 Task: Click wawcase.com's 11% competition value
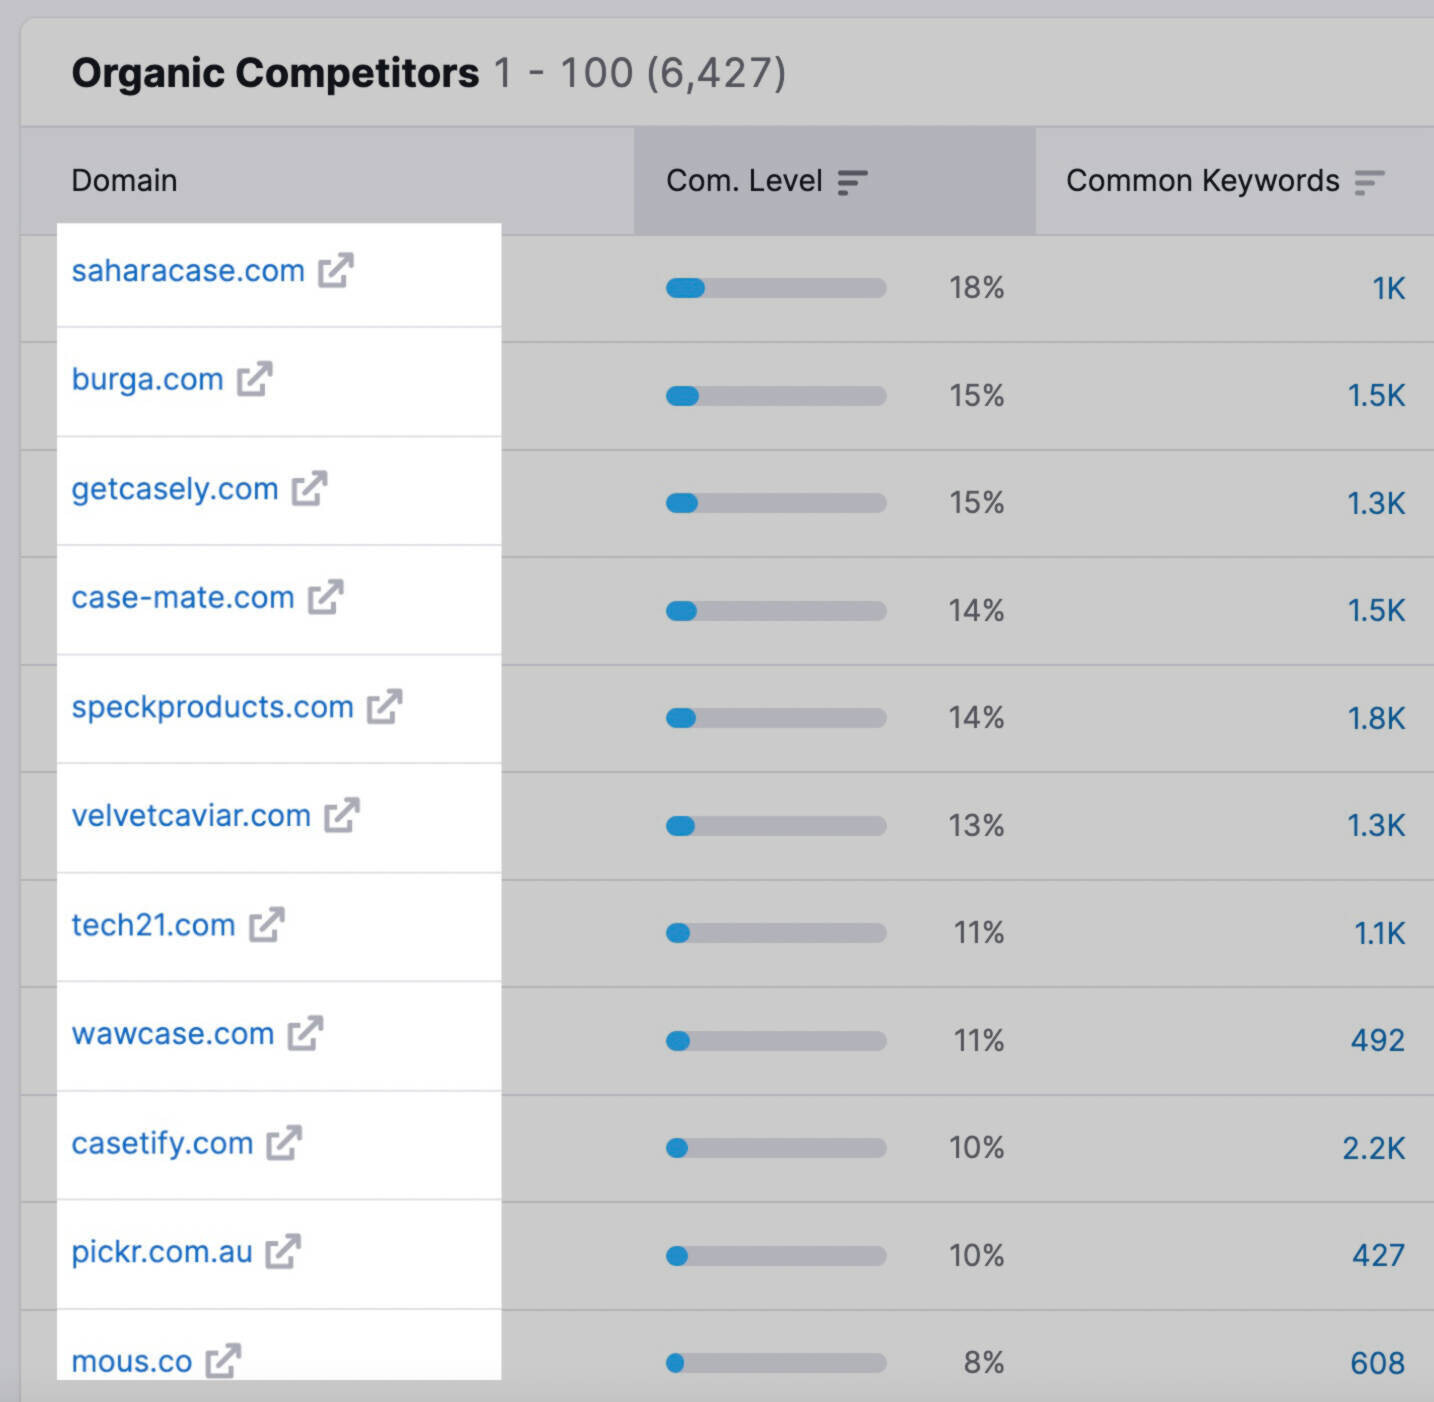(979, 1040)
